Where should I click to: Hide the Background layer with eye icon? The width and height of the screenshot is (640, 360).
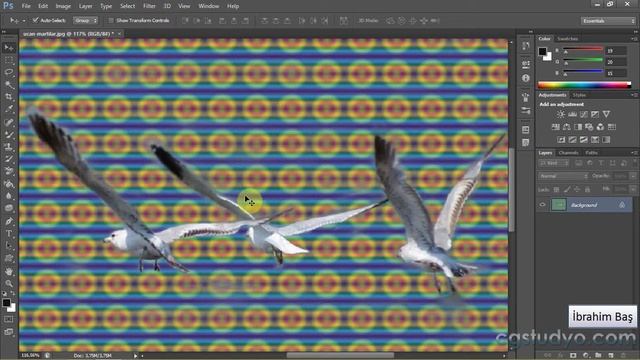click(x=542, y=205)
